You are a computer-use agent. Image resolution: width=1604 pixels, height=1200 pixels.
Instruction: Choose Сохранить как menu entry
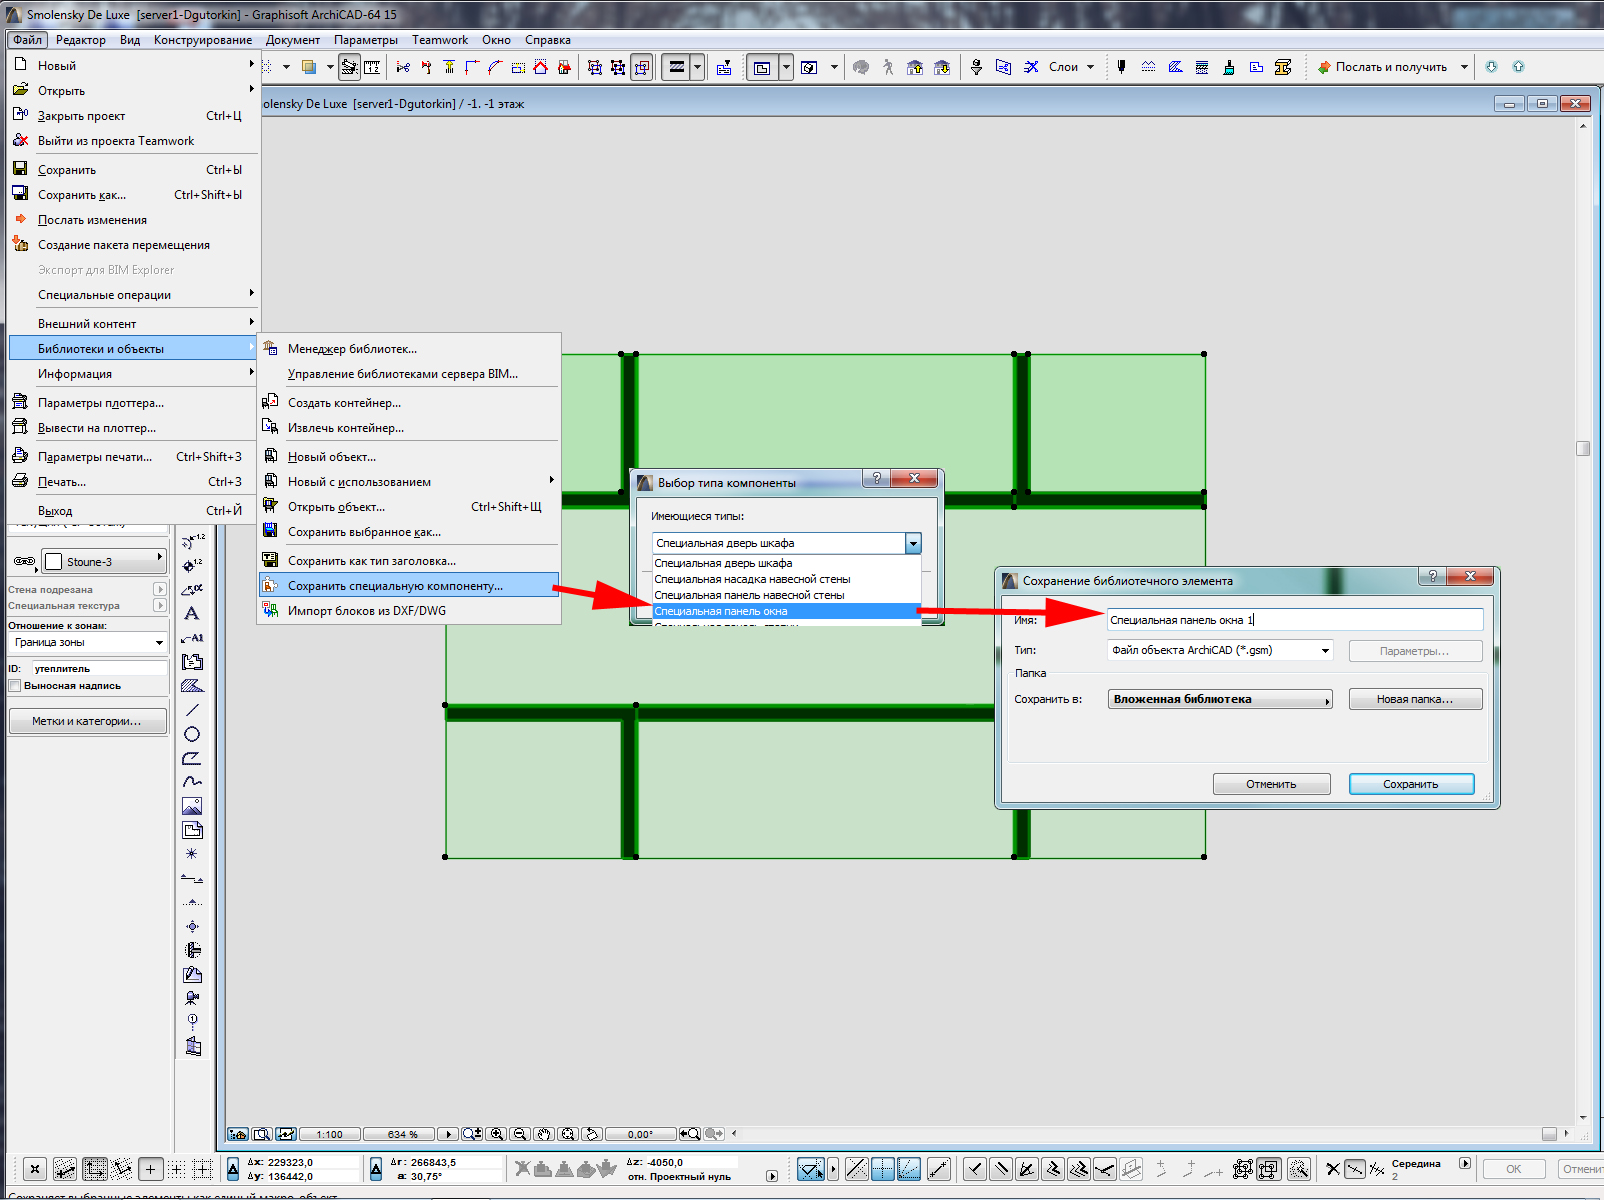pyautogui.click(x=134, y=195)
